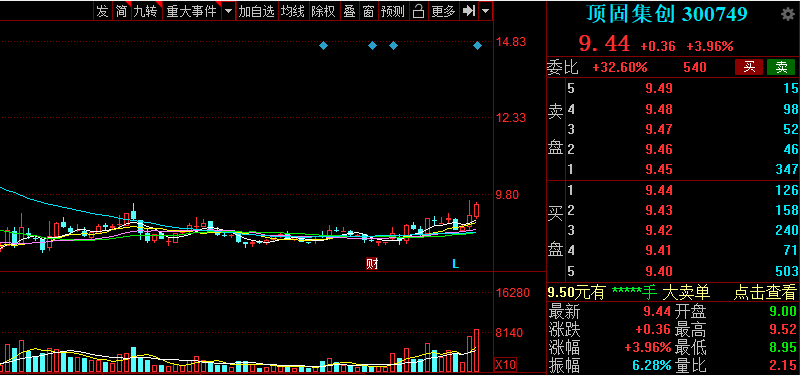Click the 发 toolbar button
The width and height of the screenshot is (800, 375).
[103, 11]
